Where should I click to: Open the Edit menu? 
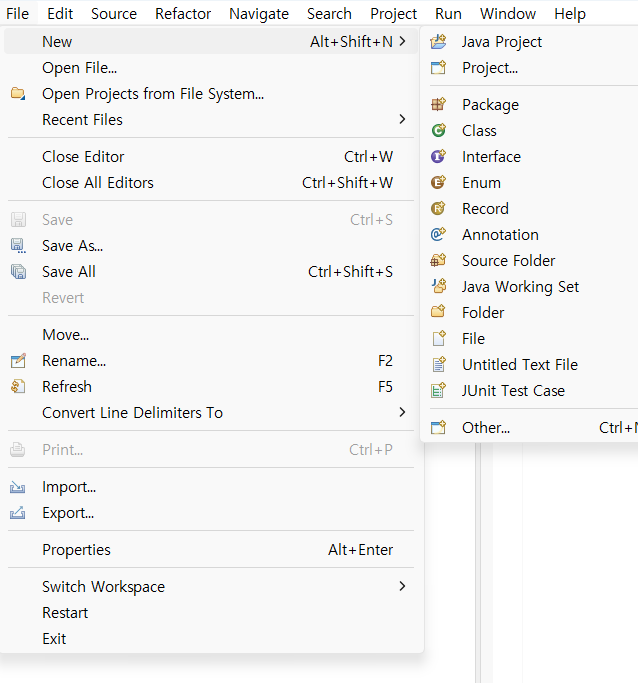point(60,14)
